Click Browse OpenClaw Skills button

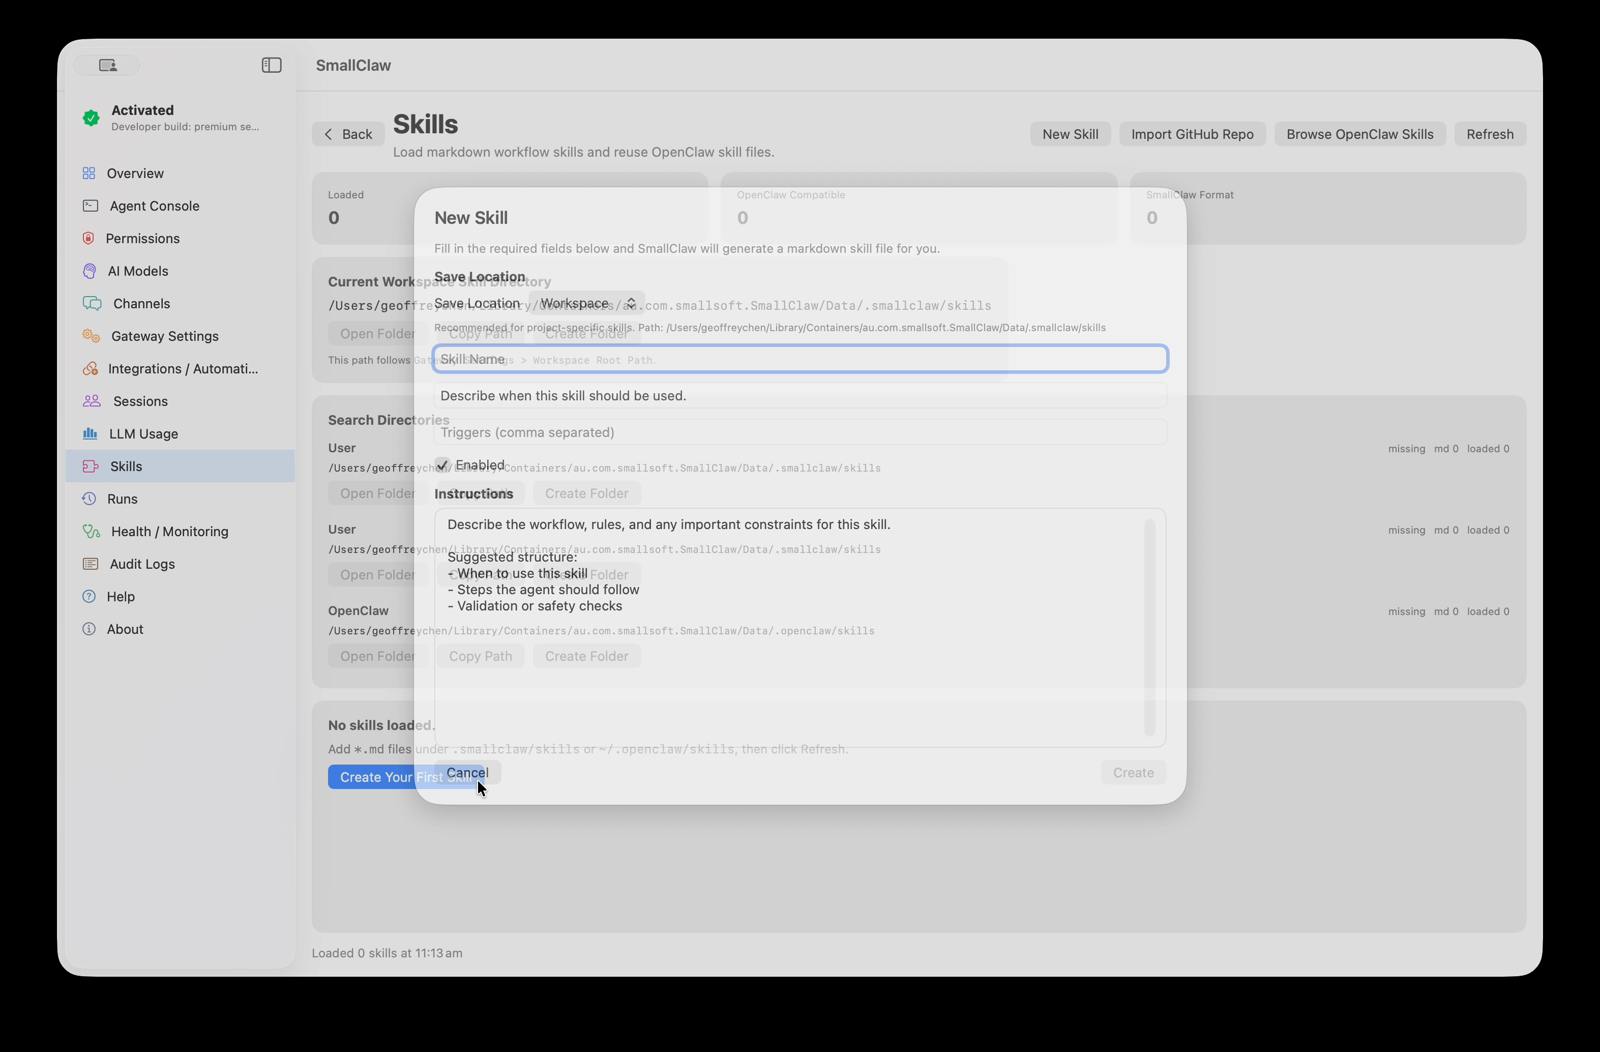pyautogui.click(x=1359, y=134)
